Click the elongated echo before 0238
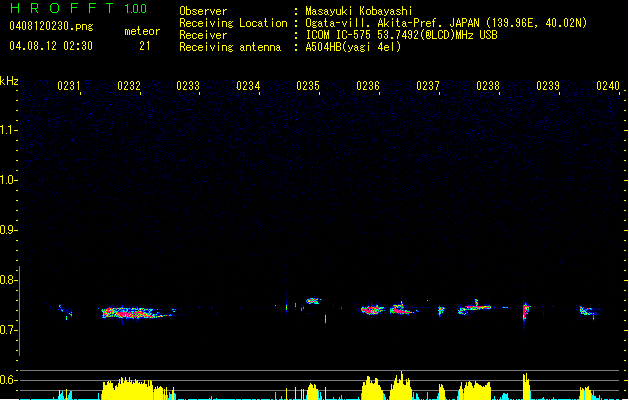Screen dimensions: 629x400 pos(475,308)
